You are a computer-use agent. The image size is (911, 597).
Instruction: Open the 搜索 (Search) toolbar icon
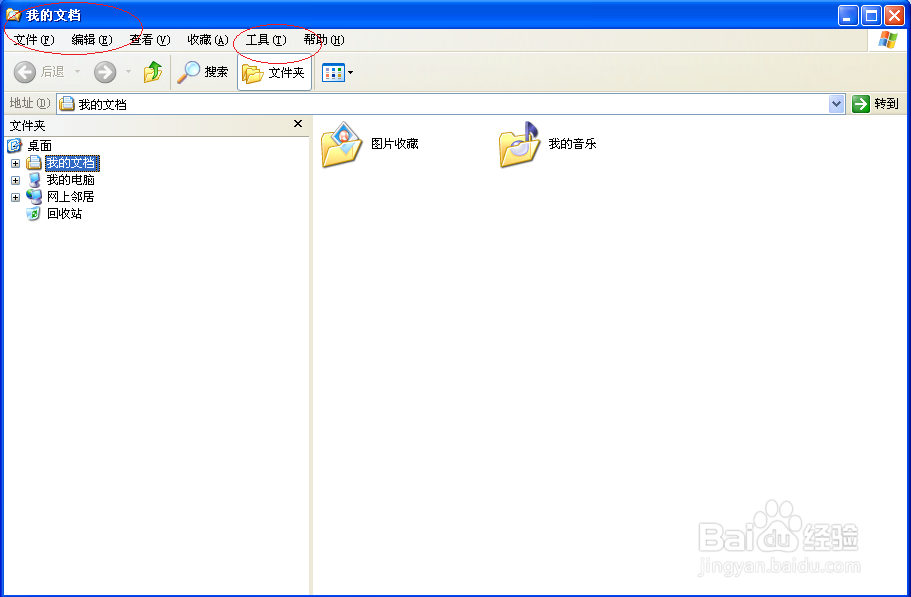click(x=202, y=71)
